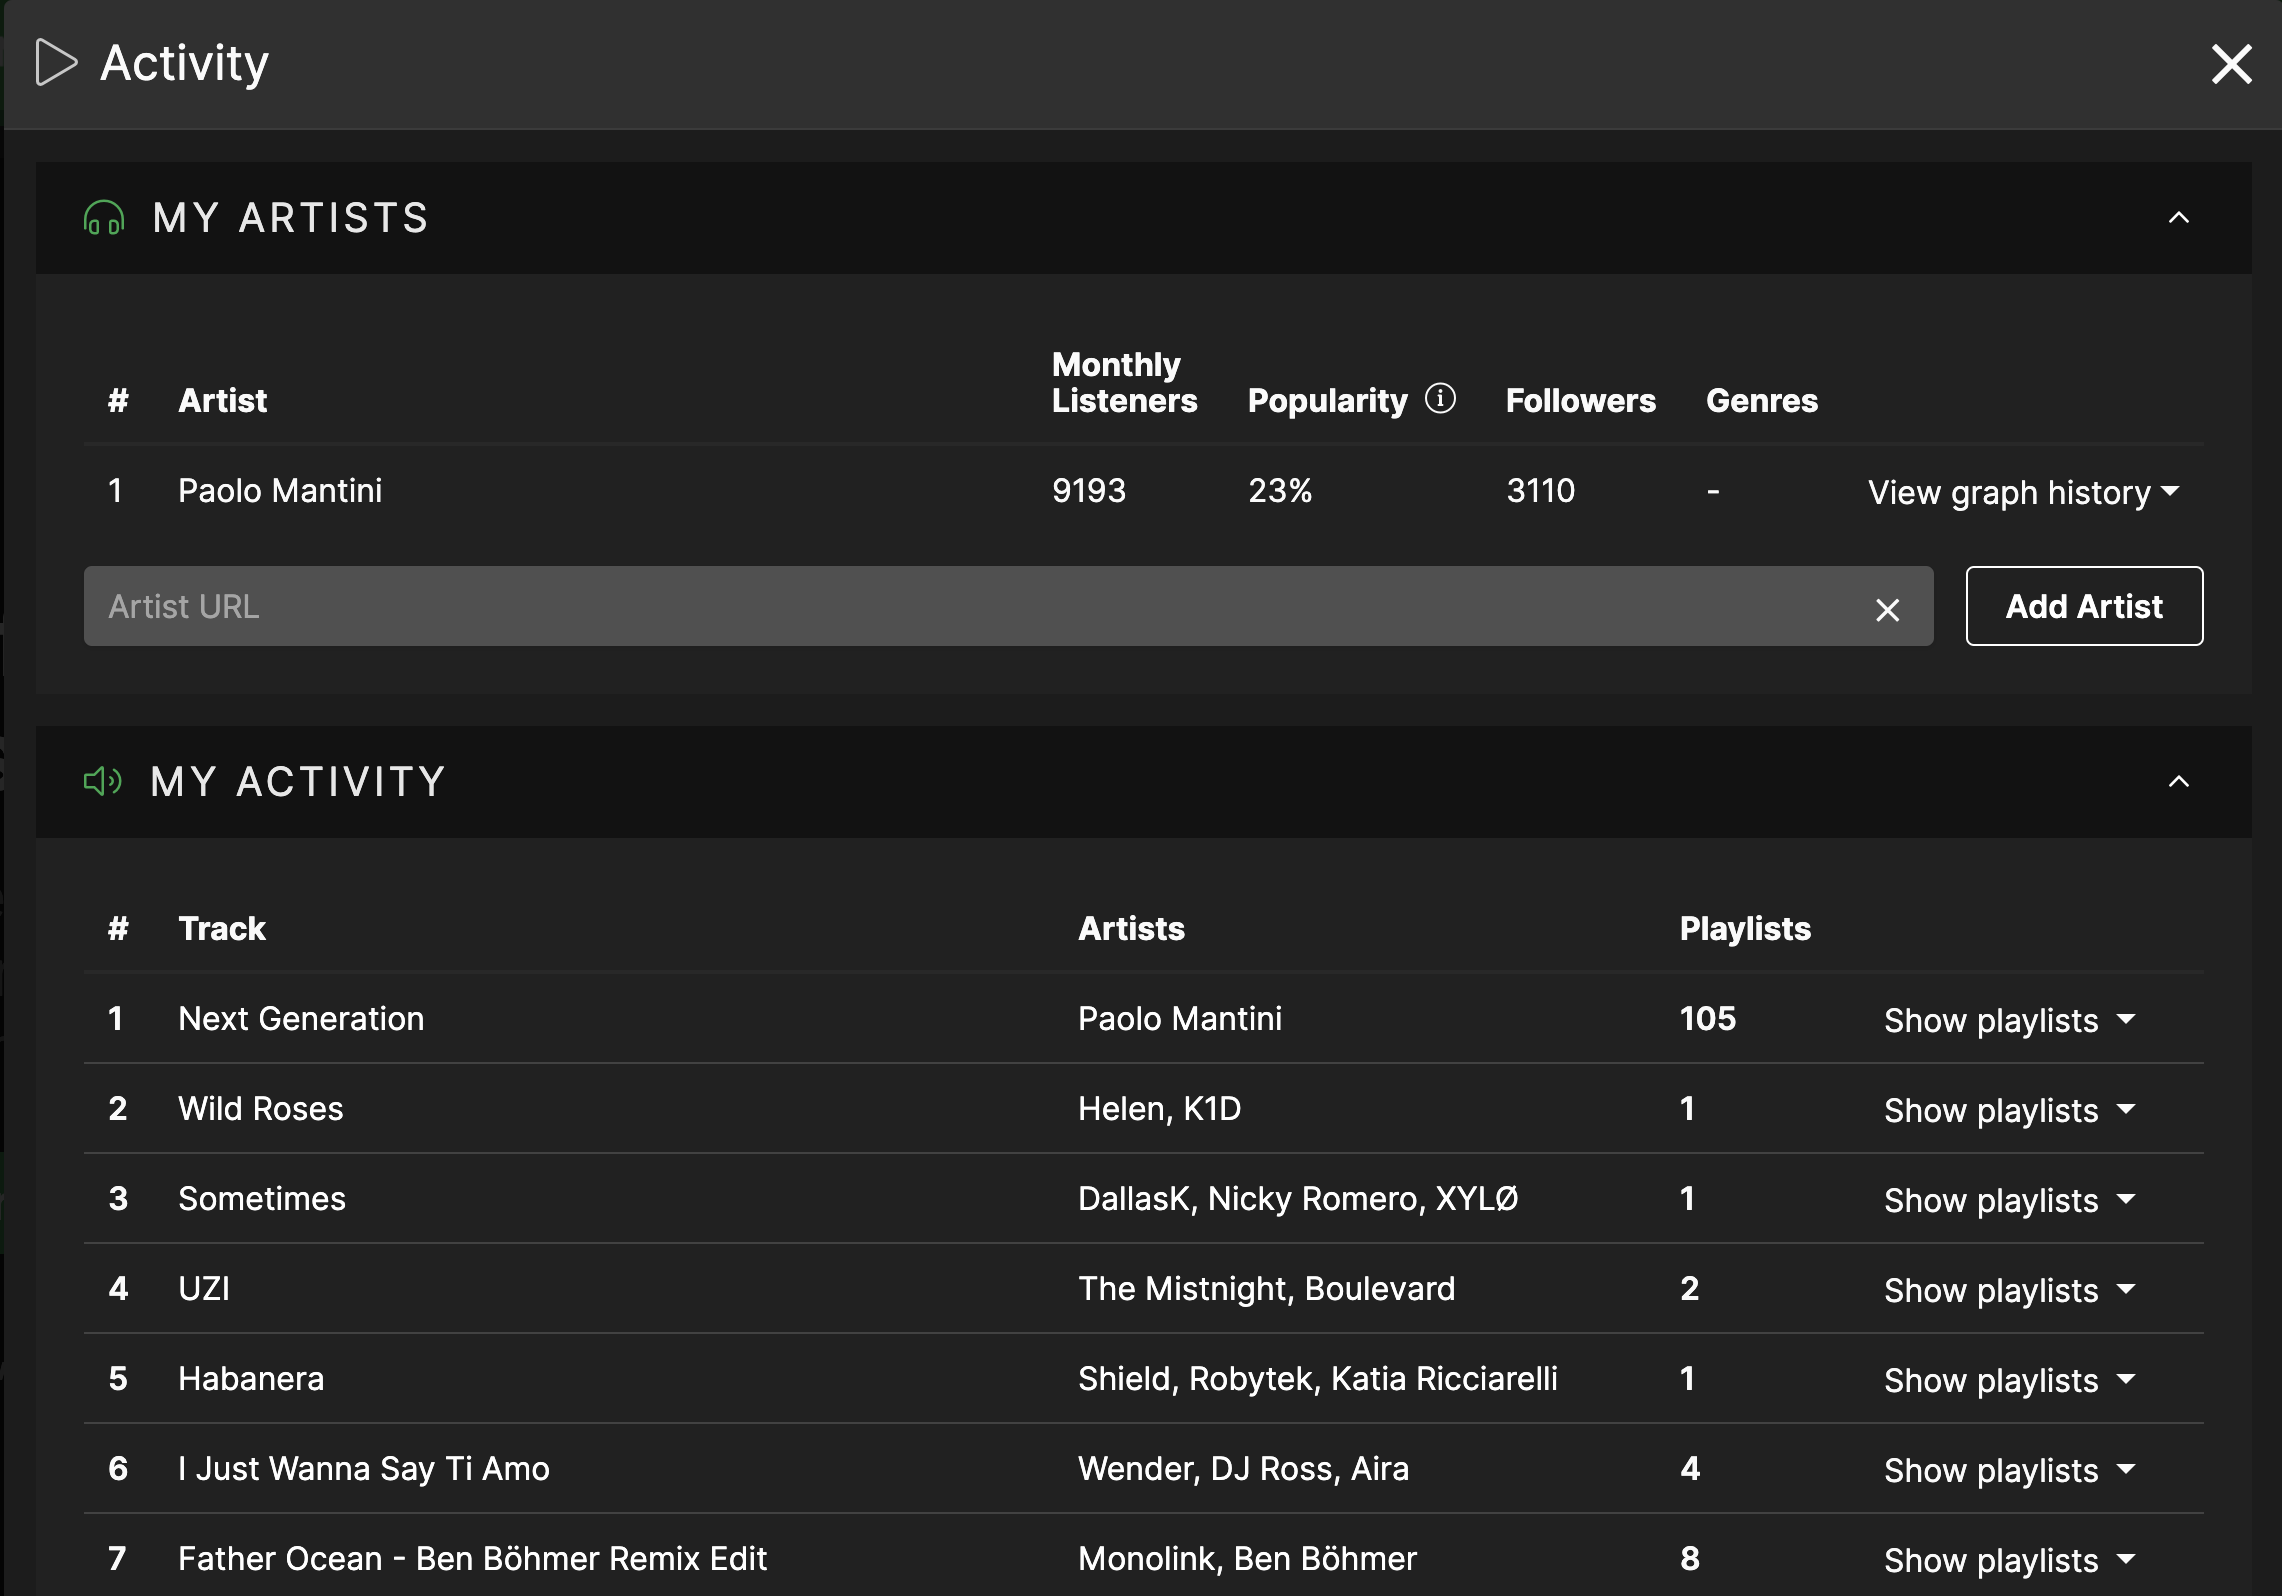Click artists Shield, Robytek, Katia Ricciarelli
The width and height of the screenshot is (2282, 1596).
1317,1379
